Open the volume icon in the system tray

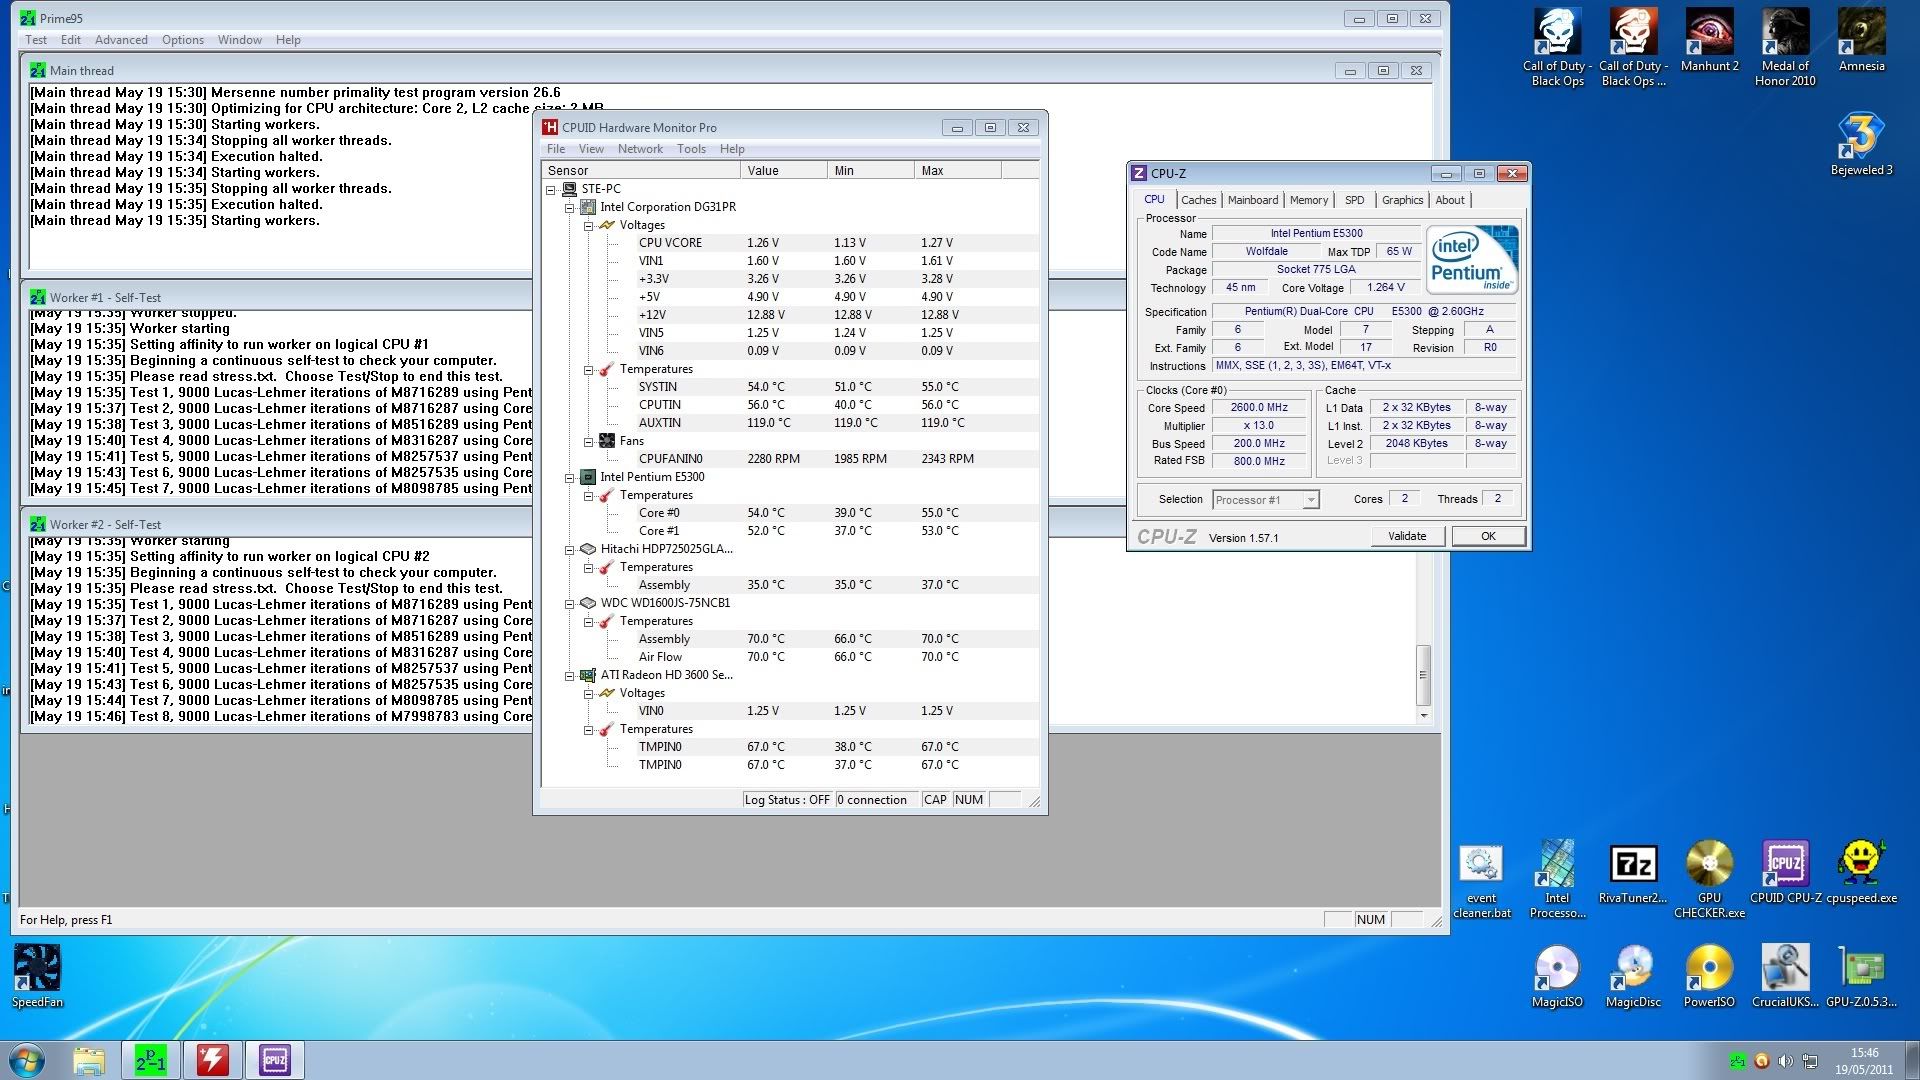1786,1060
